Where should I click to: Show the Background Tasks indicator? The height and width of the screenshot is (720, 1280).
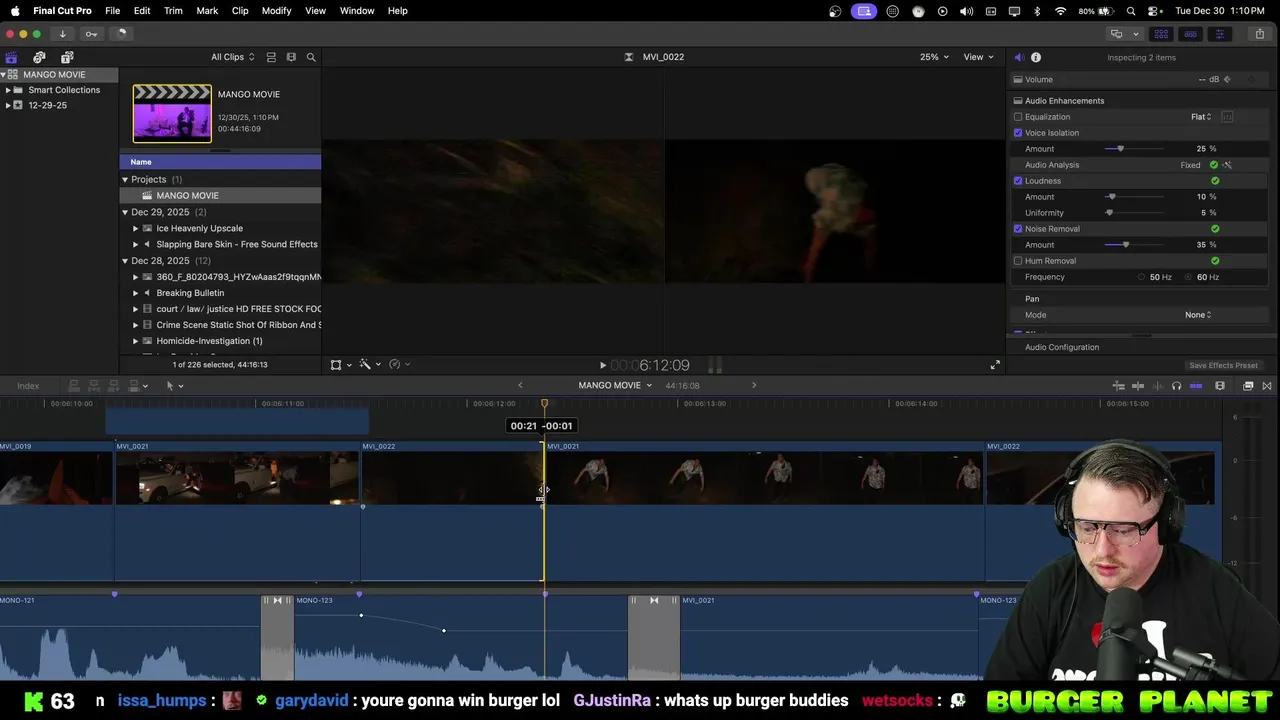pos(121,33)
